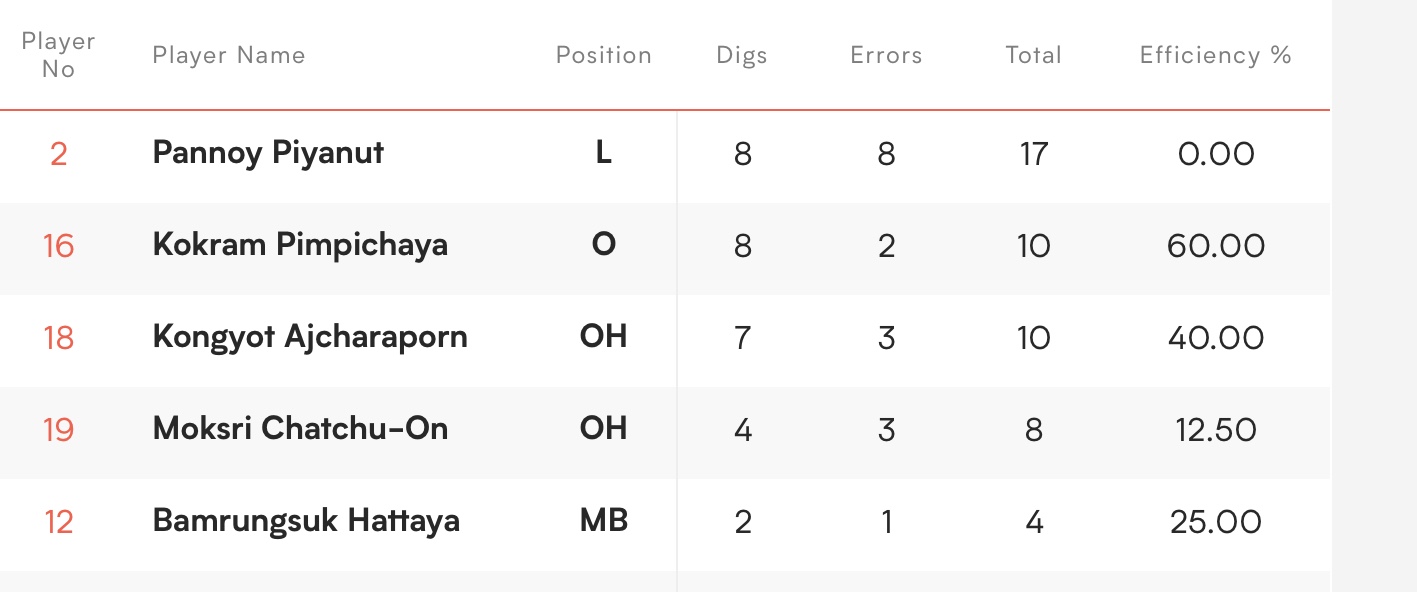Click the Player No column header

(x=58, y=55)
